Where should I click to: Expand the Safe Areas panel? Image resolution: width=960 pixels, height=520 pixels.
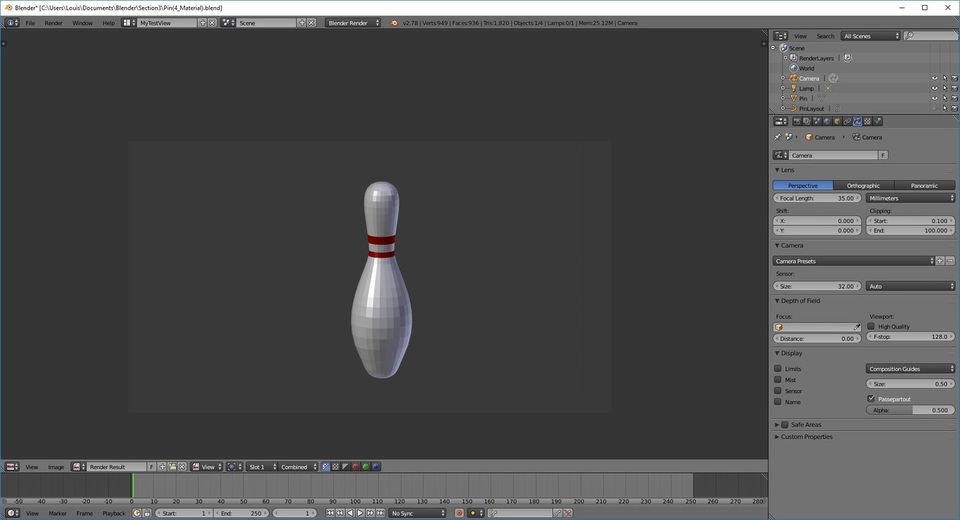[778, 424]
